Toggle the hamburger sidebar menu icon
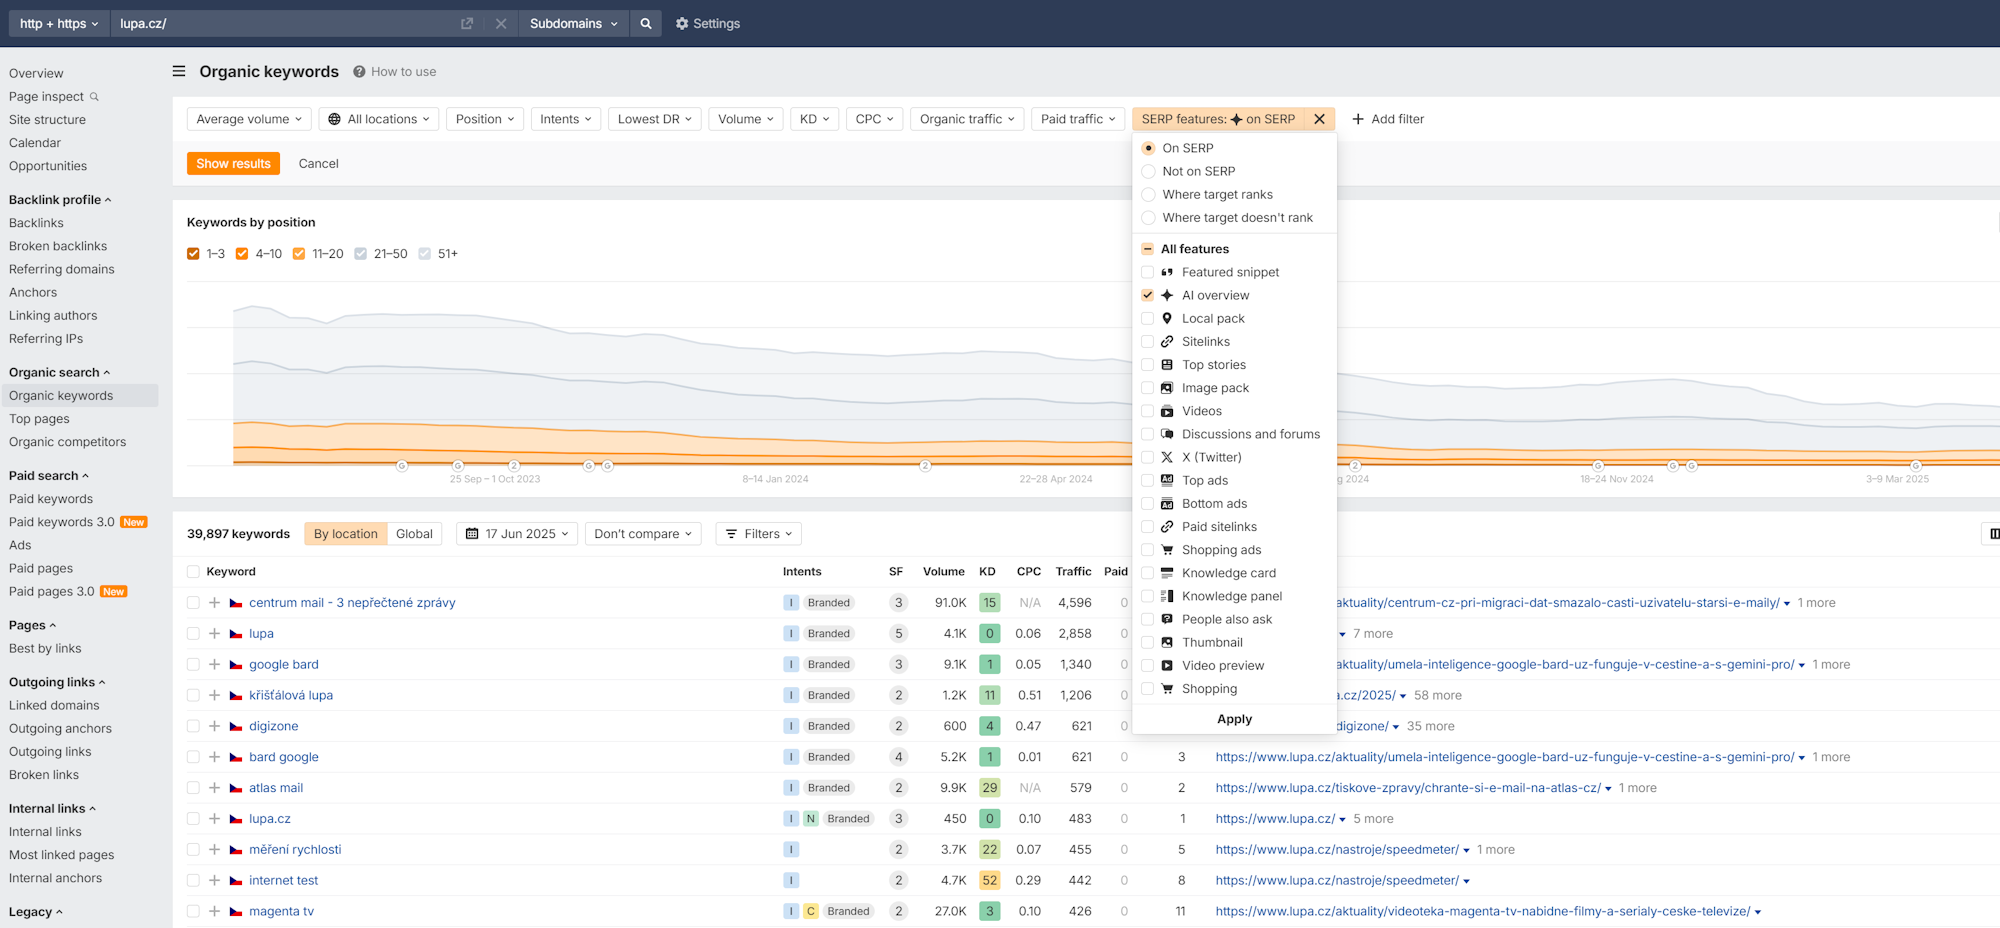 [179, 71]
